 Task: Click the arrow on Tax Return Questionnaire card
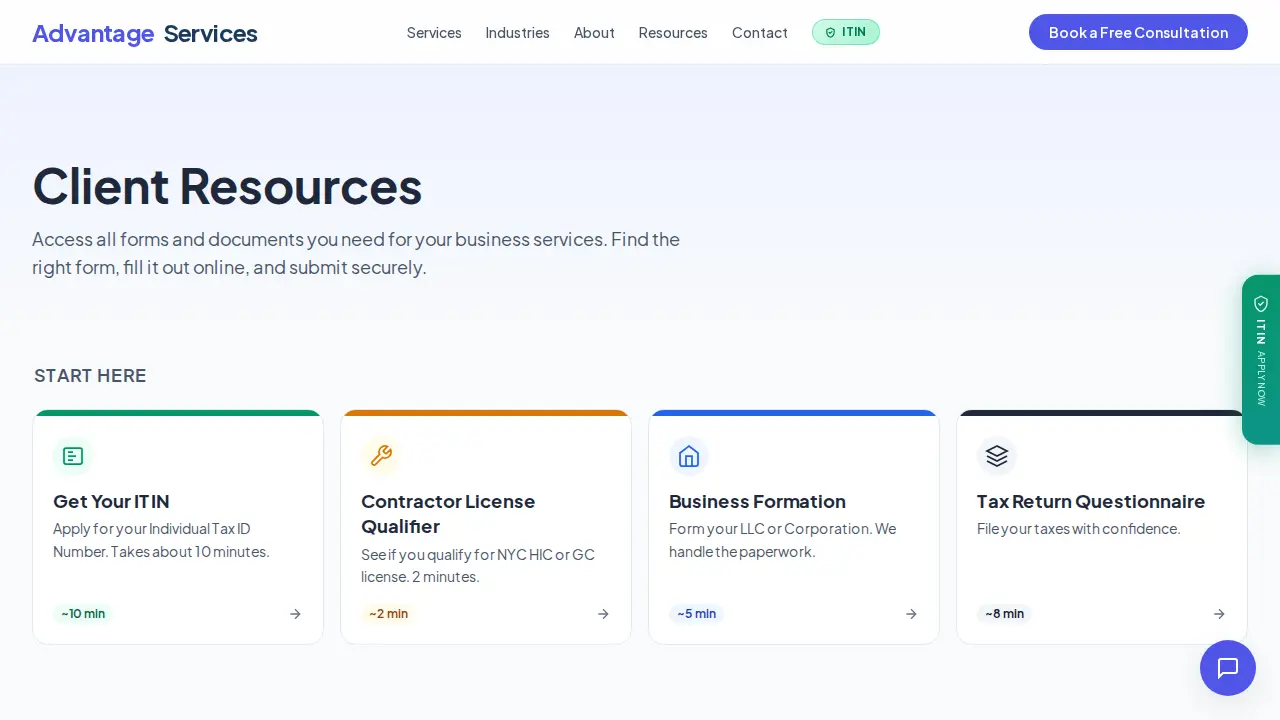(x=1219, y=614)
